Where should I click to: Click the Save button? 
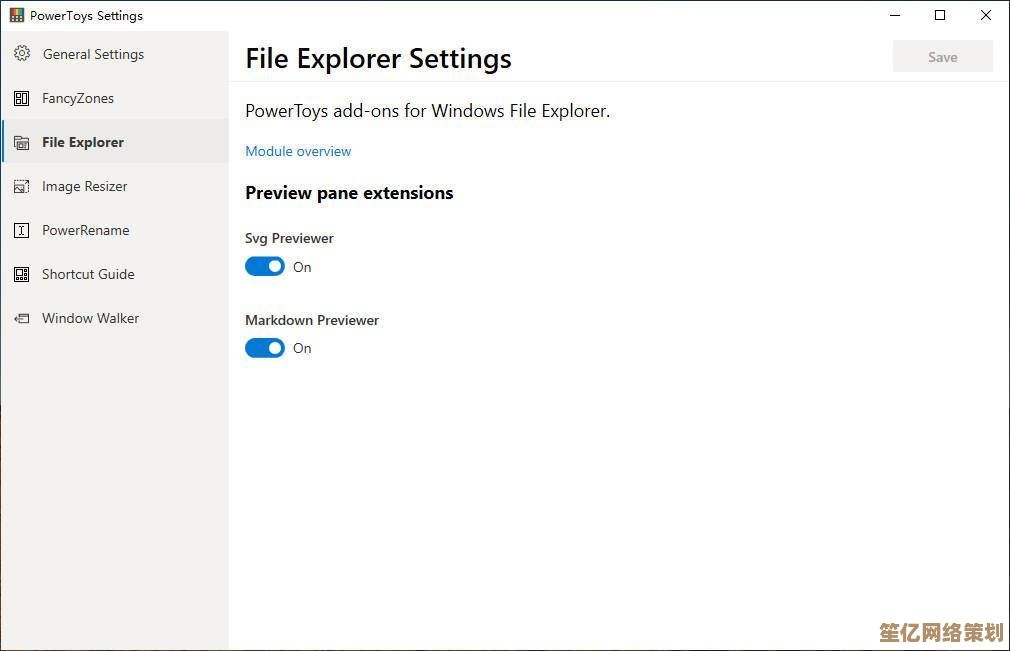[941, 56]
